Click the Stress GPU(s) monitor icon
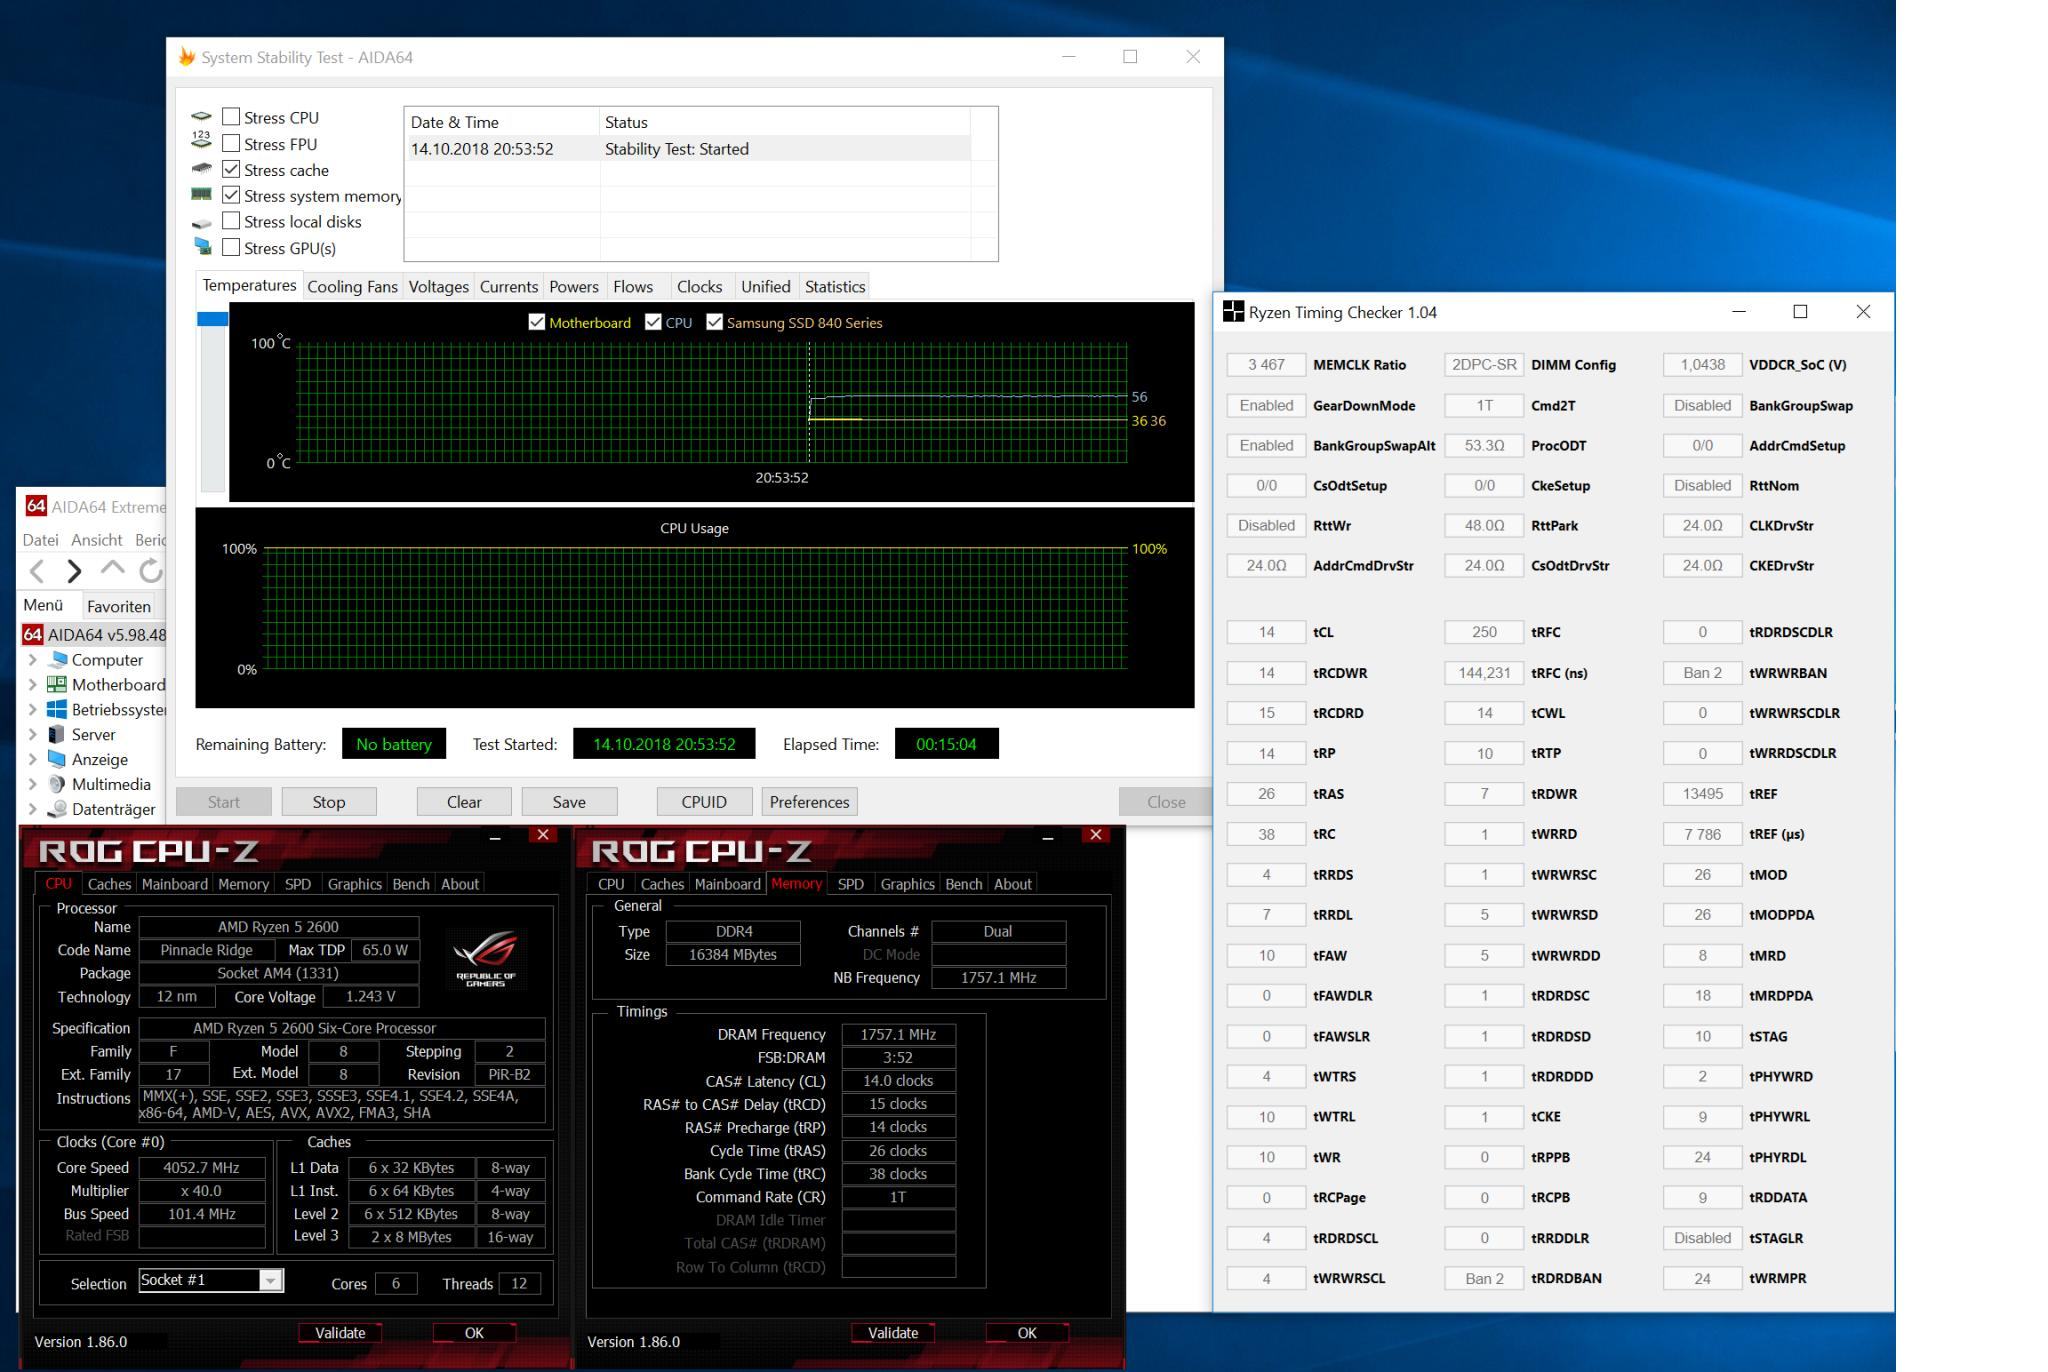This screenshot has height=1372, width=2048. [203, 247]
